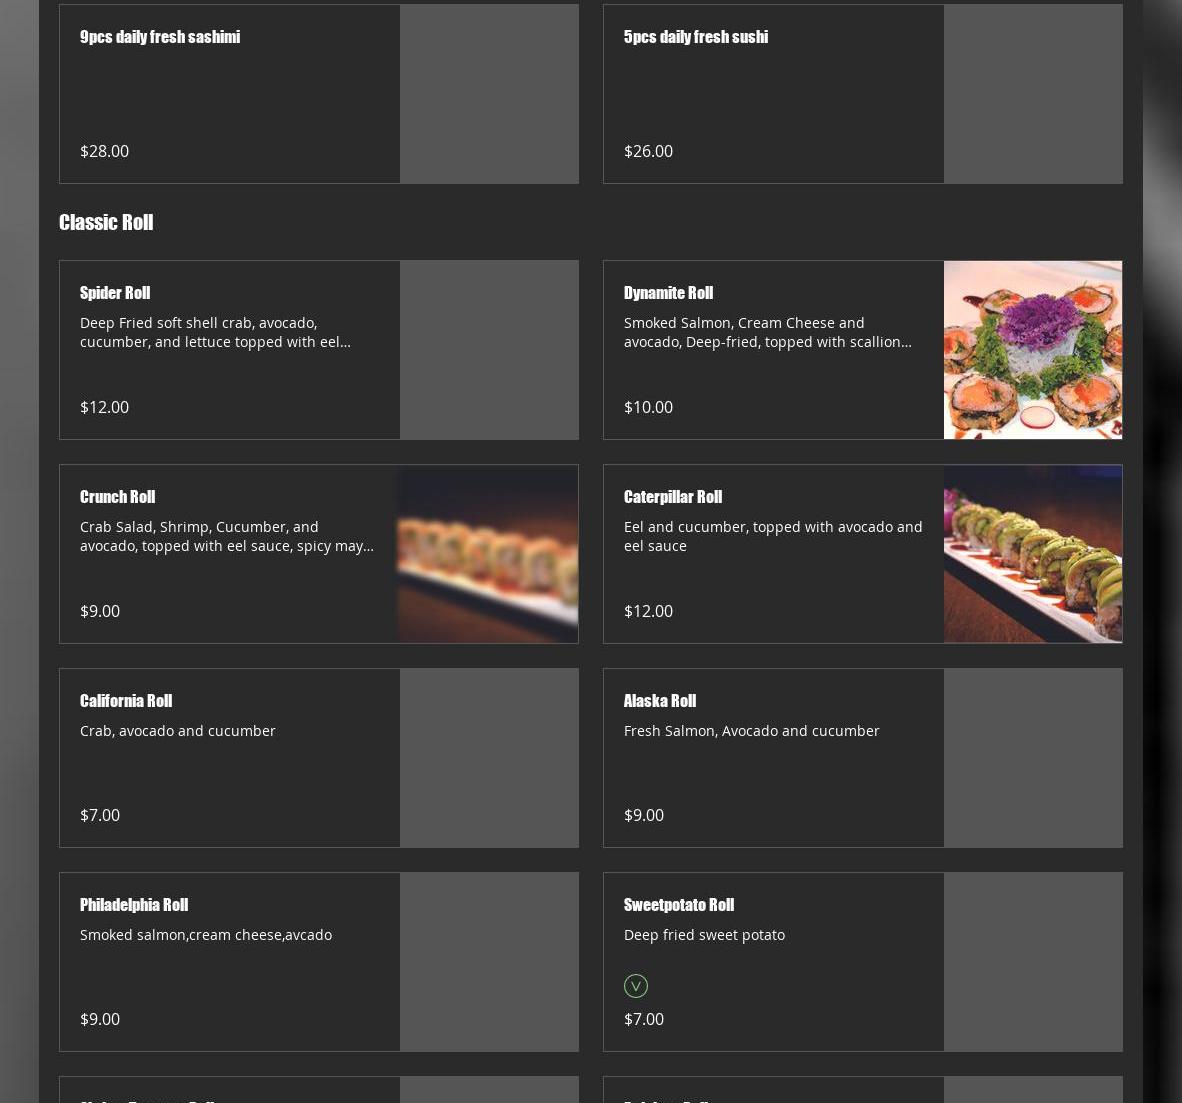Click the Crunch Roll item name
Viewport: 1182px width, 1103px height.
click(x=118, y=497)
